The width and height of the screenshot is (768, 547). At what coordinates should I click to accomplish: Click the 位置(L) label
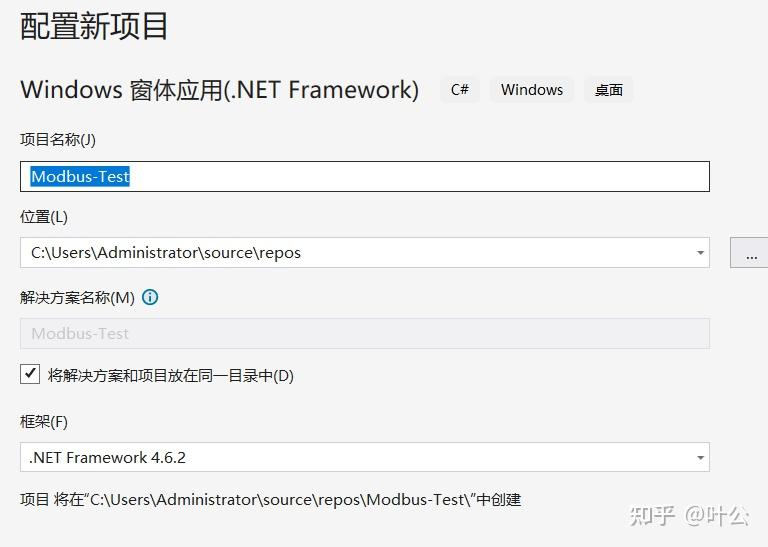click(44, 217)
